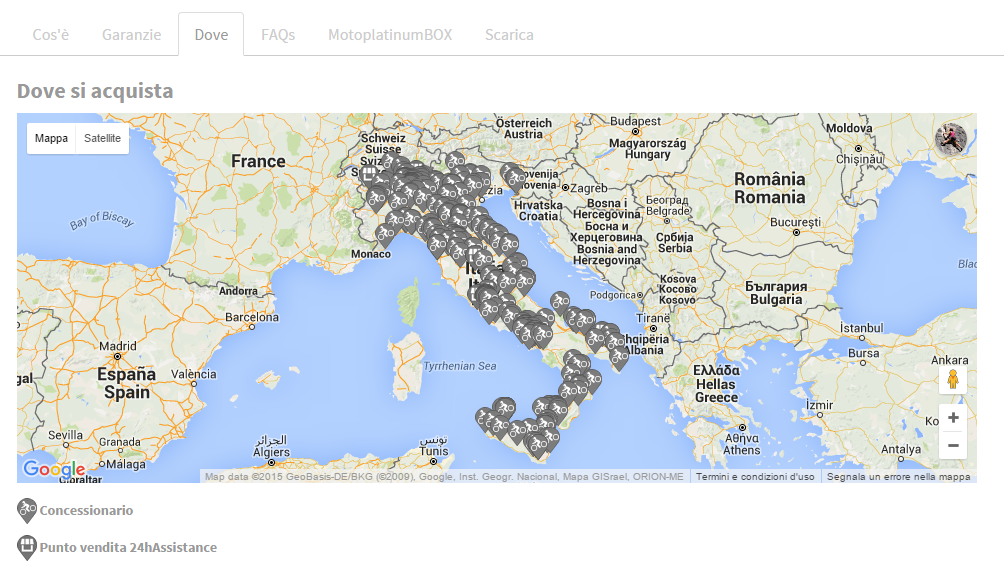The image size is (1004, 571).
Task: Select the active Dove tab
Action: click(x=211, y=34)
